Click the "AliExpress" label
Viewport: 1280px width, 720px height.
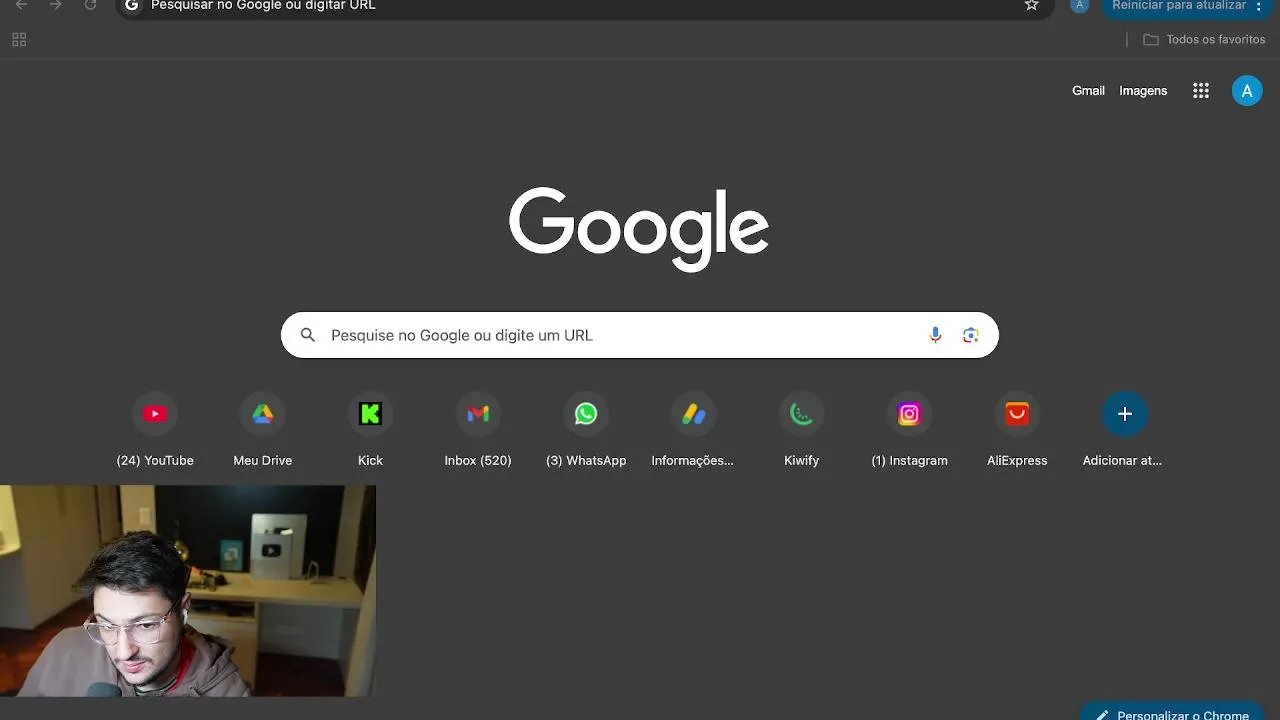pos(1017,461)
